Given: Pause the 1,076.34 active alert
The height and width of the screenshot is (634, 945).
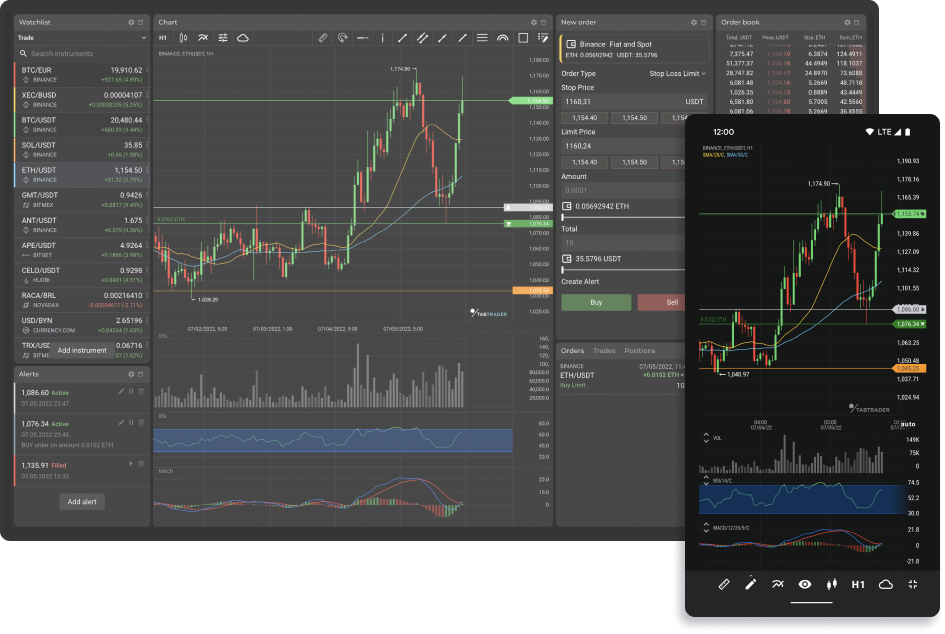Looking at the screenshot, I should click(131, 423).
